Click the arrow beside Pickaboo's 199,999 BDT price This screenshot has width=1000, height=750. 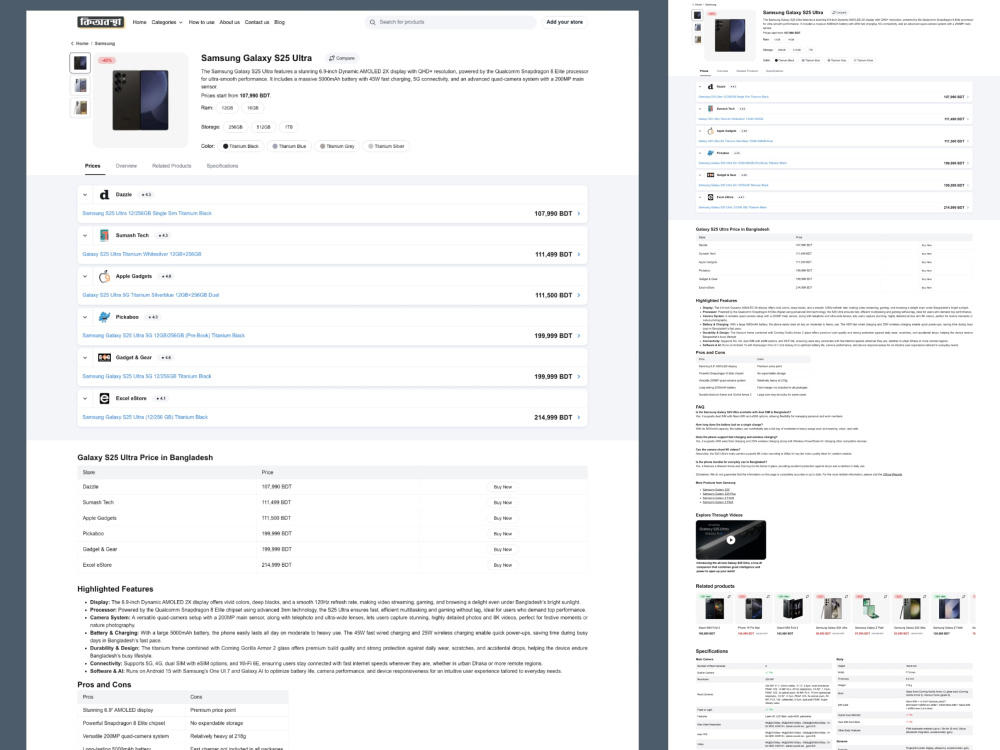click(x=579, y=335)
